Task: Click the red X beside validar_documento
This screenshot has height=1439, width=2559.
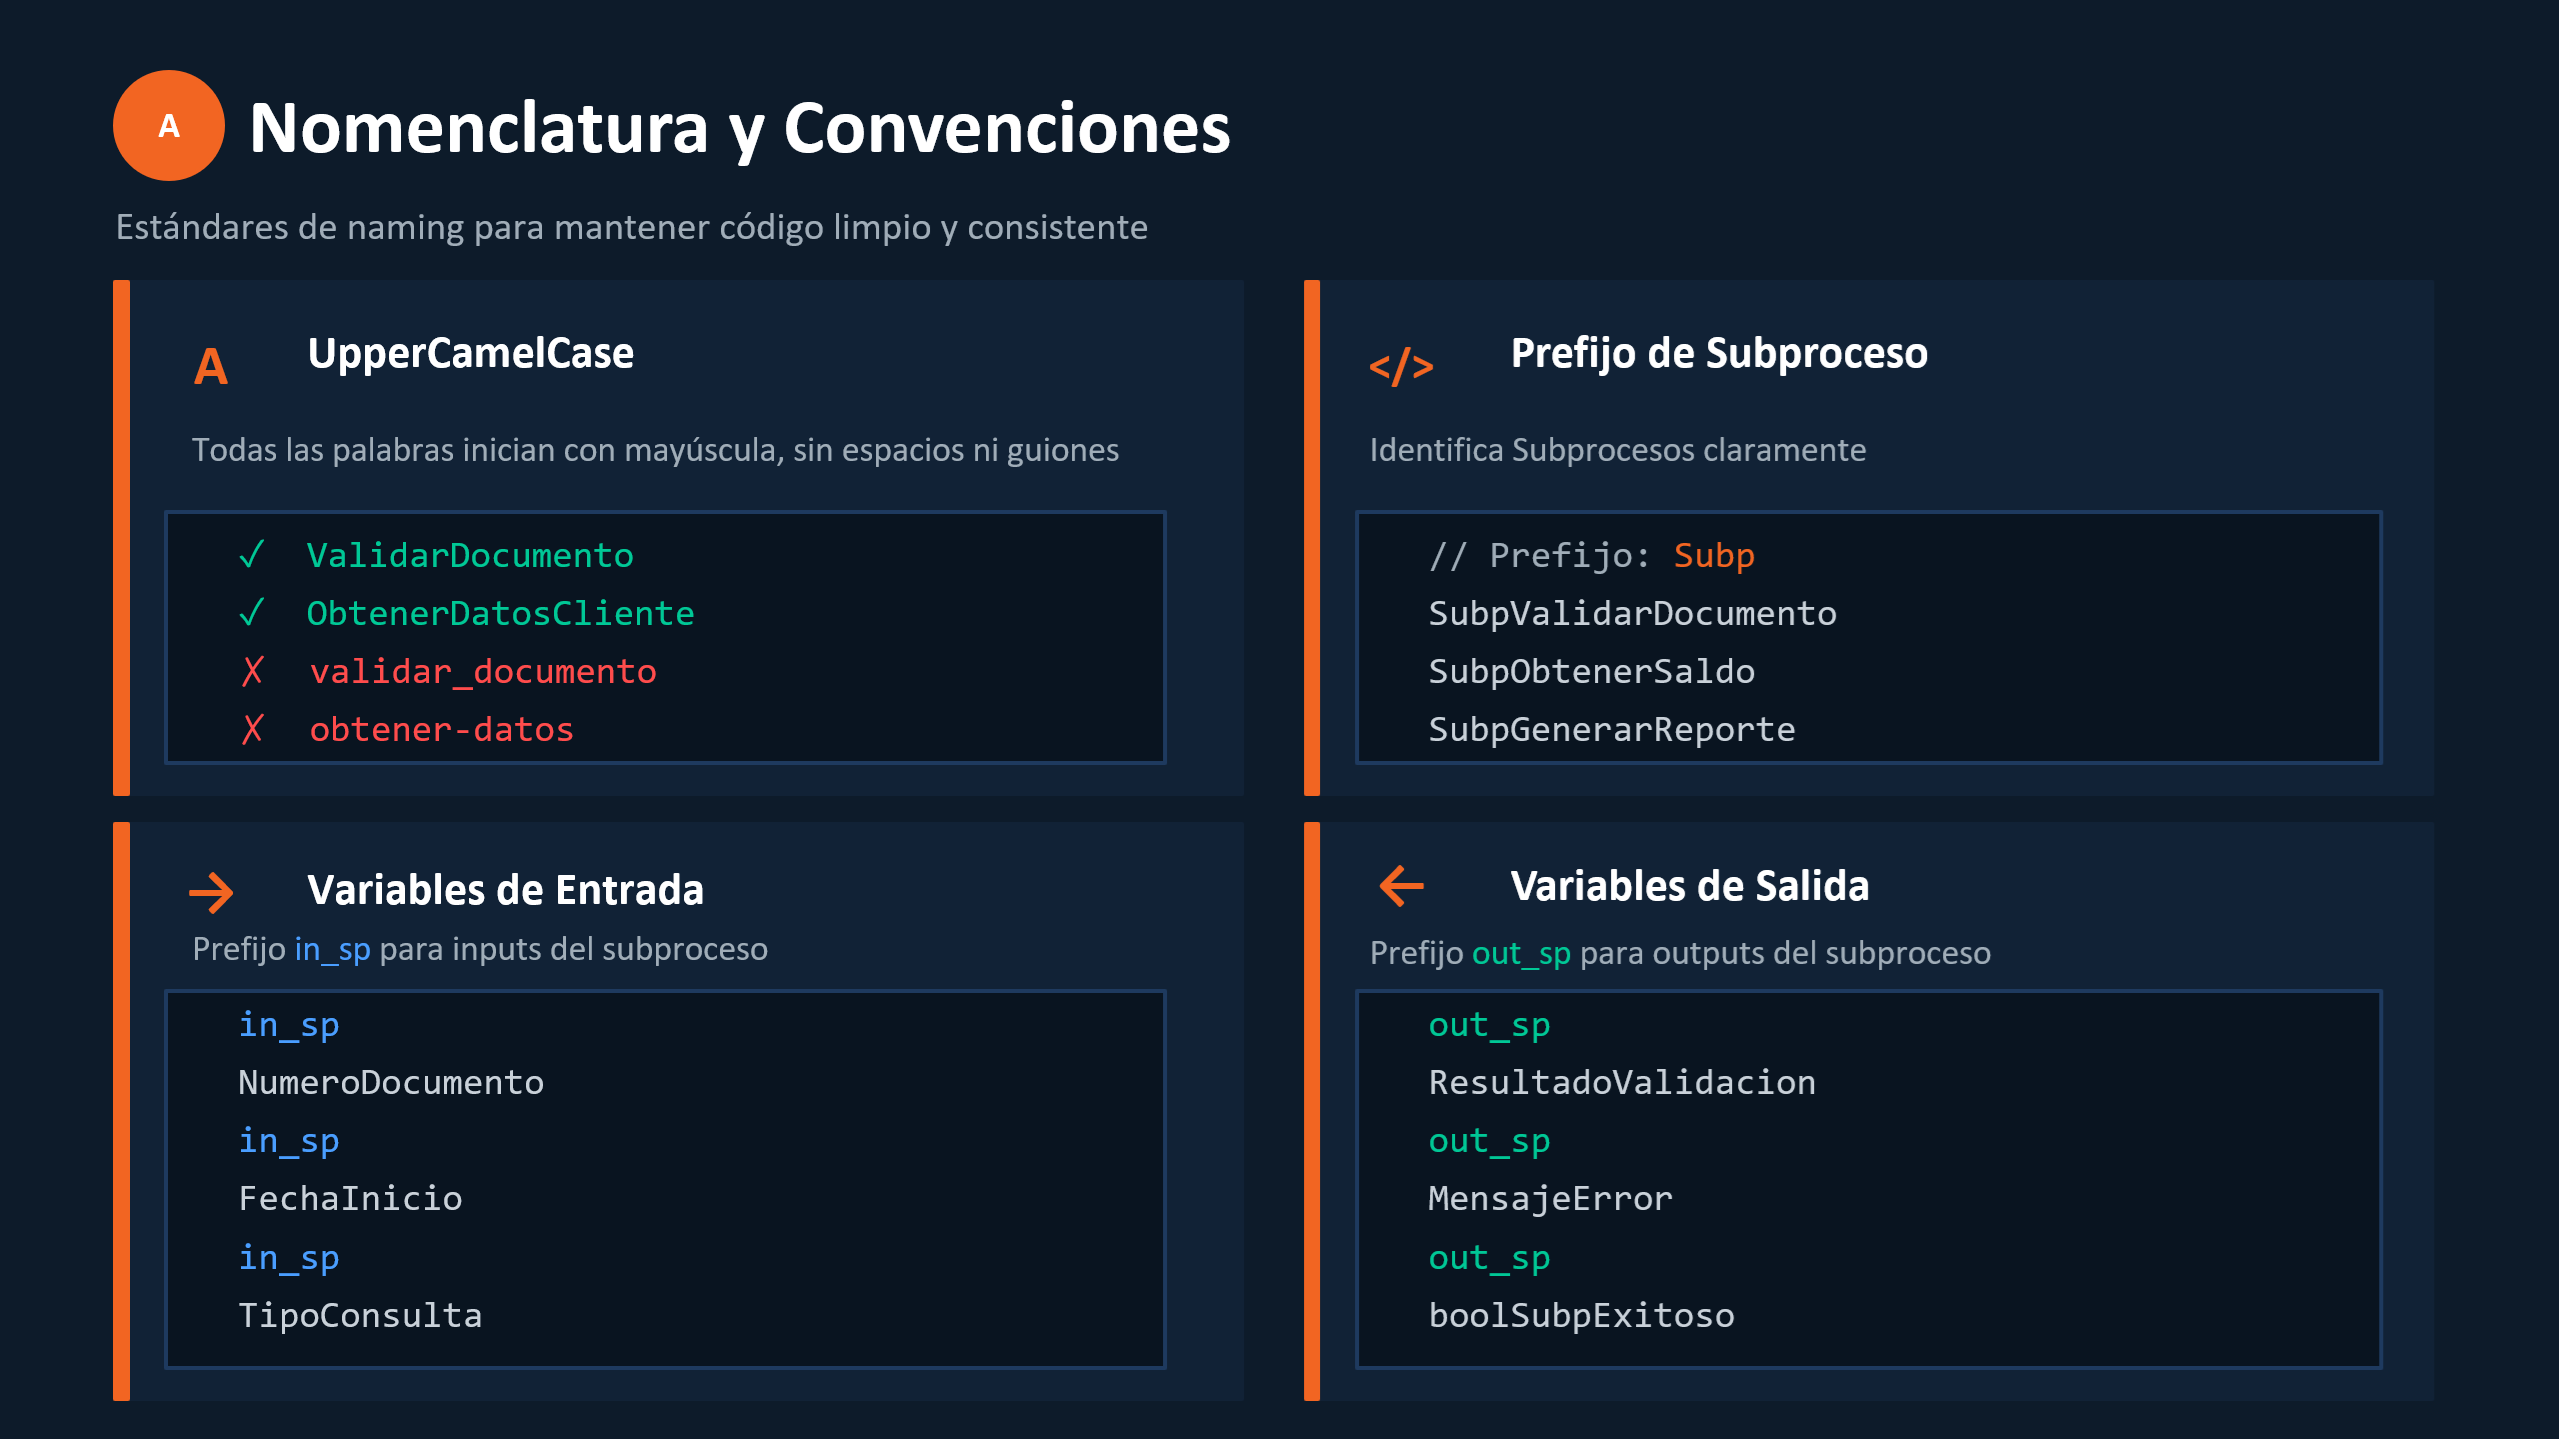Action: click(x=252, y=671)
